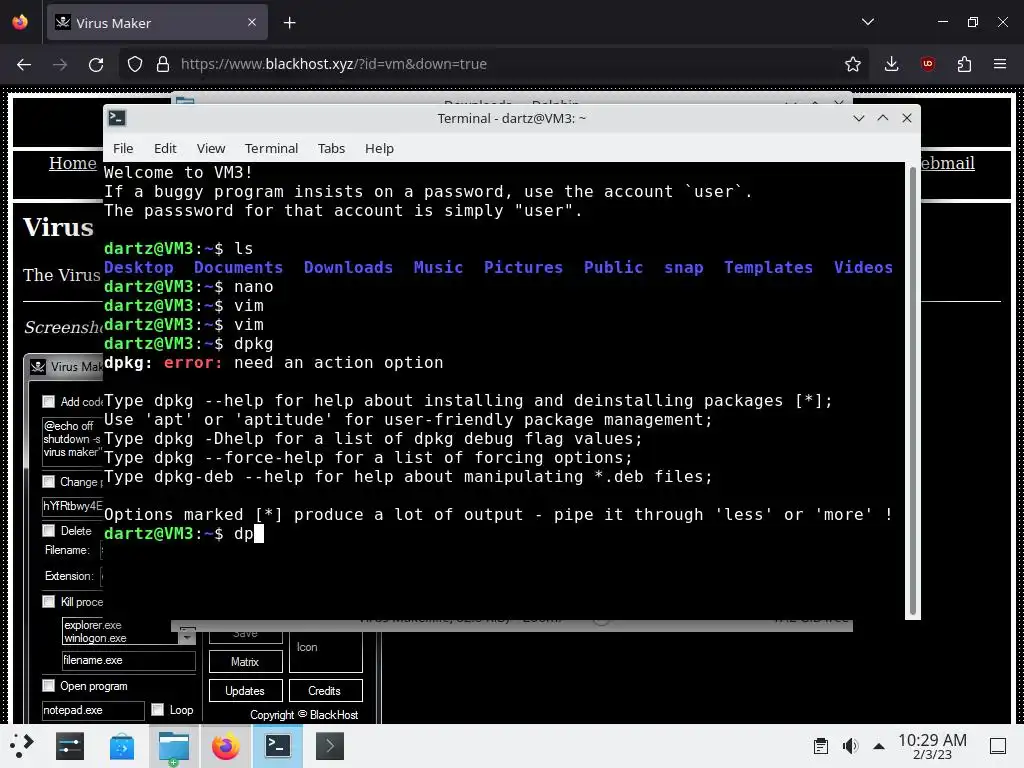Click the notepad.exe input field
The height and width of the screenshot is (768, 1024).
pyautogui.click(x=93, y=710)
